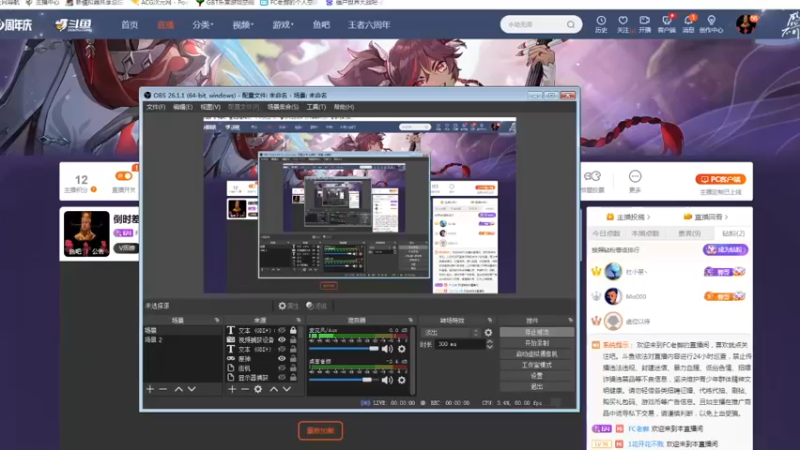Open transition settings gear in 转场特效
The height and width of the screenshot is (450, 800).
[x=488, y=333]
